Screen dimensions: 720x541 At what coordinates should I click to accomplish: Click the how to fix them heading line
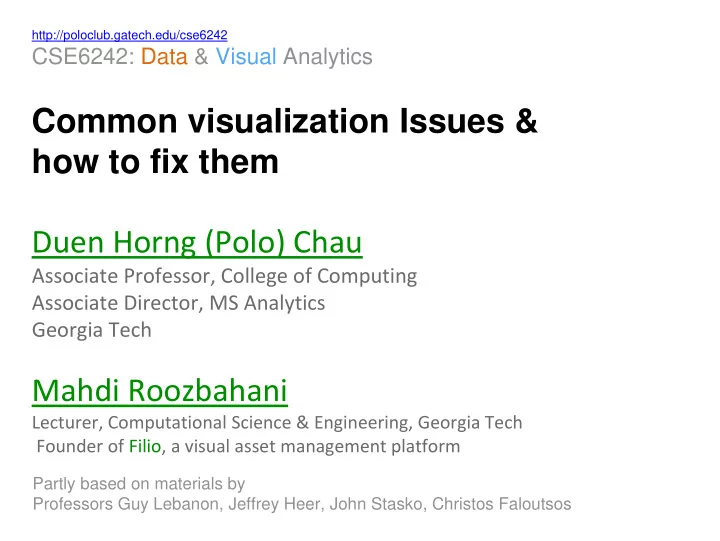(x=156, y=162)
